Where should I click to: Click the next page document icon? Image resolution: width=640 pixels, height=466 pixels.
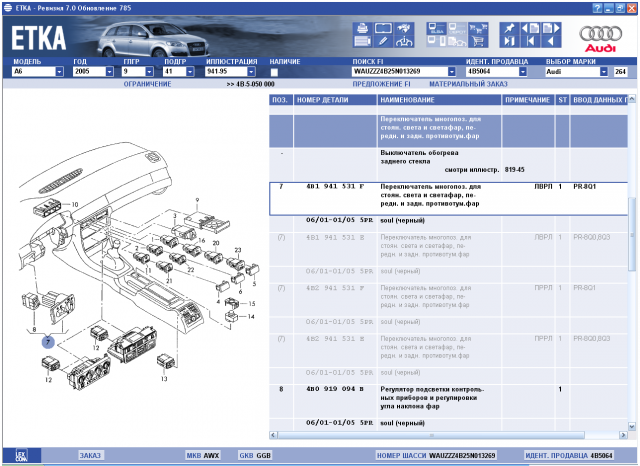coord(551,28)
